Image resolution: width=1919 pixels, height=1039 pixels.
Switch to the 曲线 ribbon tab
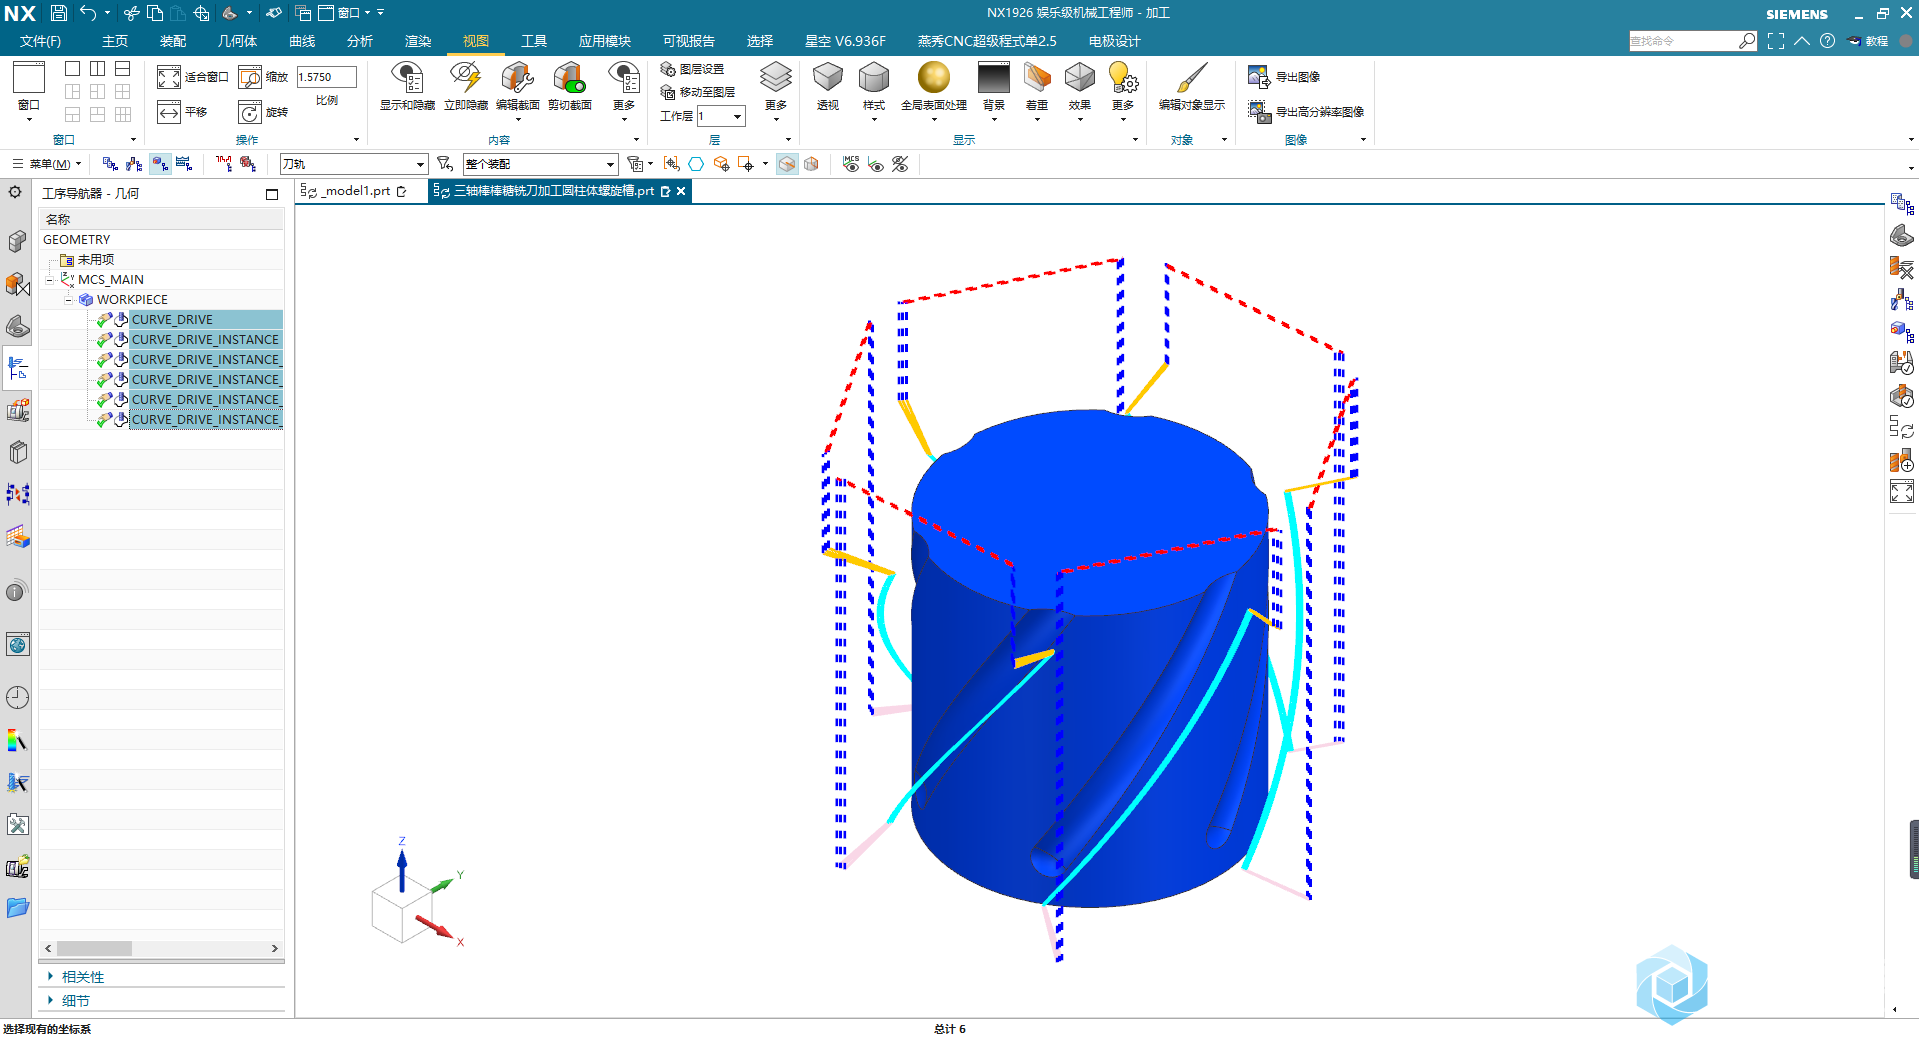coord(302,41)
